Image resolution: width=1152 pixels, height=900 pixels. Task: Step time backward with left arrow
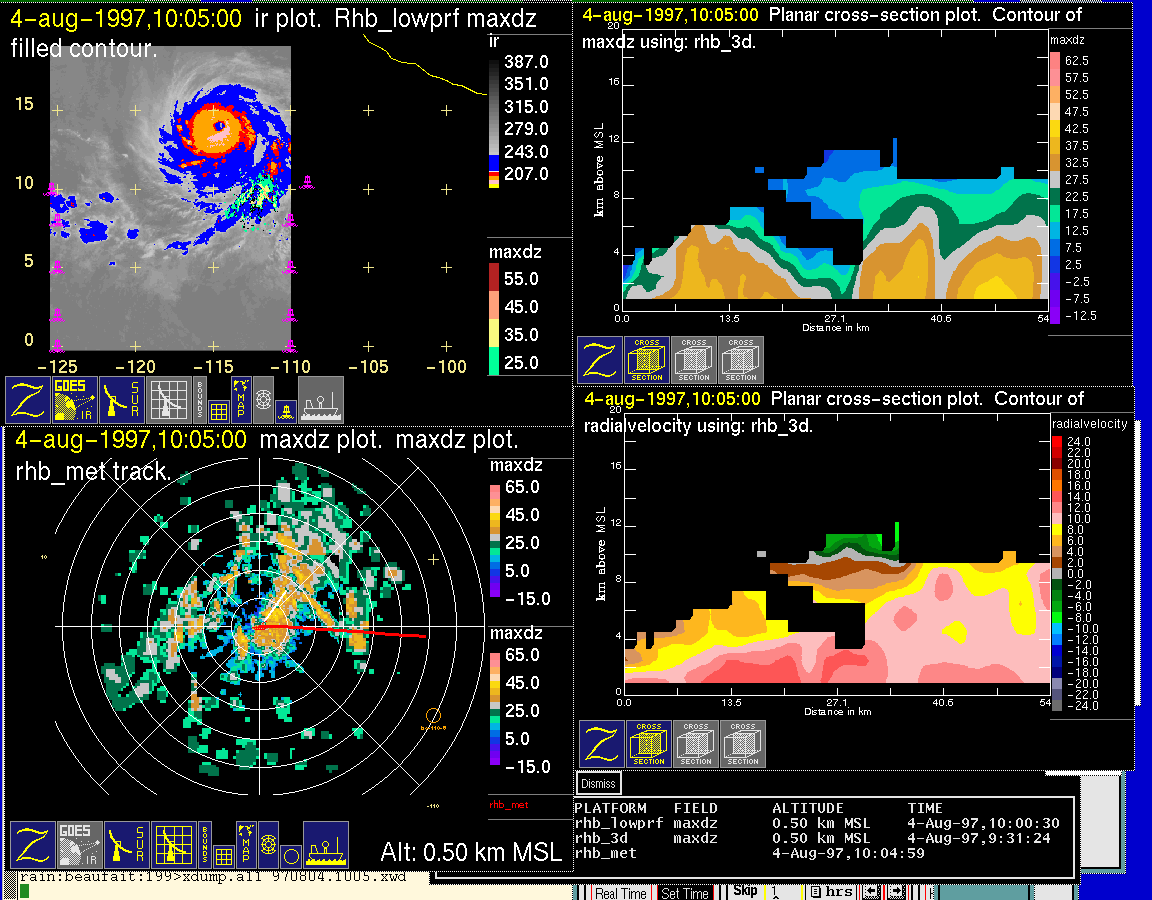pyautogui.click(x=870, y=892)
